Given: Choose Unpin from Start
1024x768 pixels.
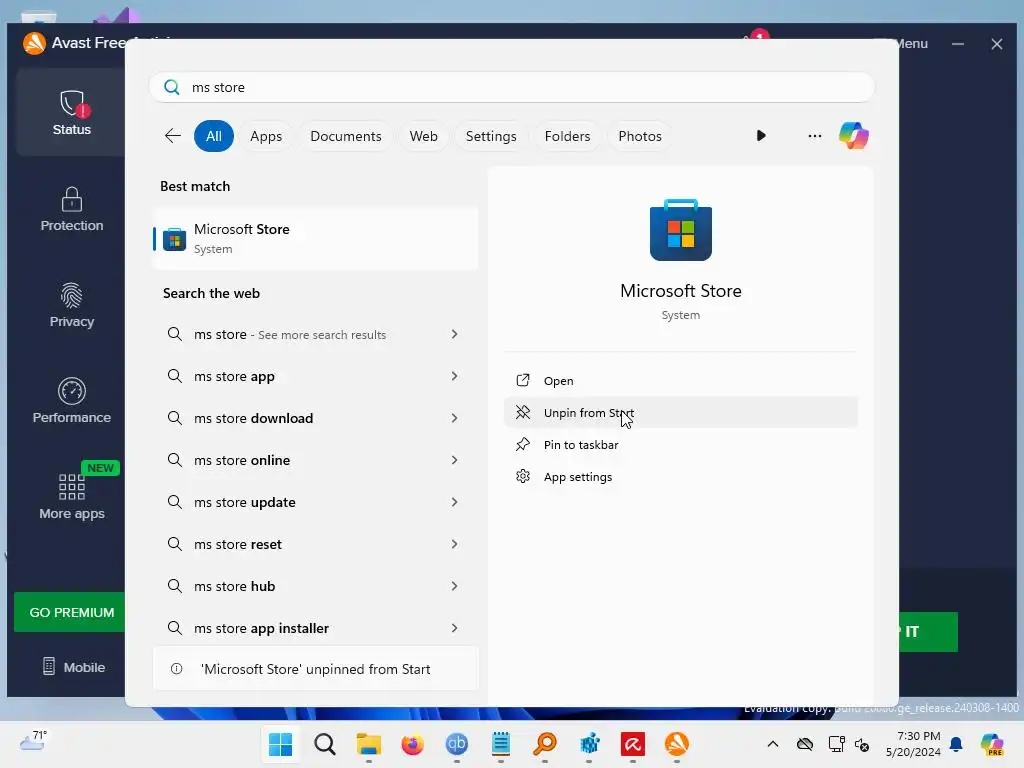Looking at the screenshot, I should click(680, 413).
